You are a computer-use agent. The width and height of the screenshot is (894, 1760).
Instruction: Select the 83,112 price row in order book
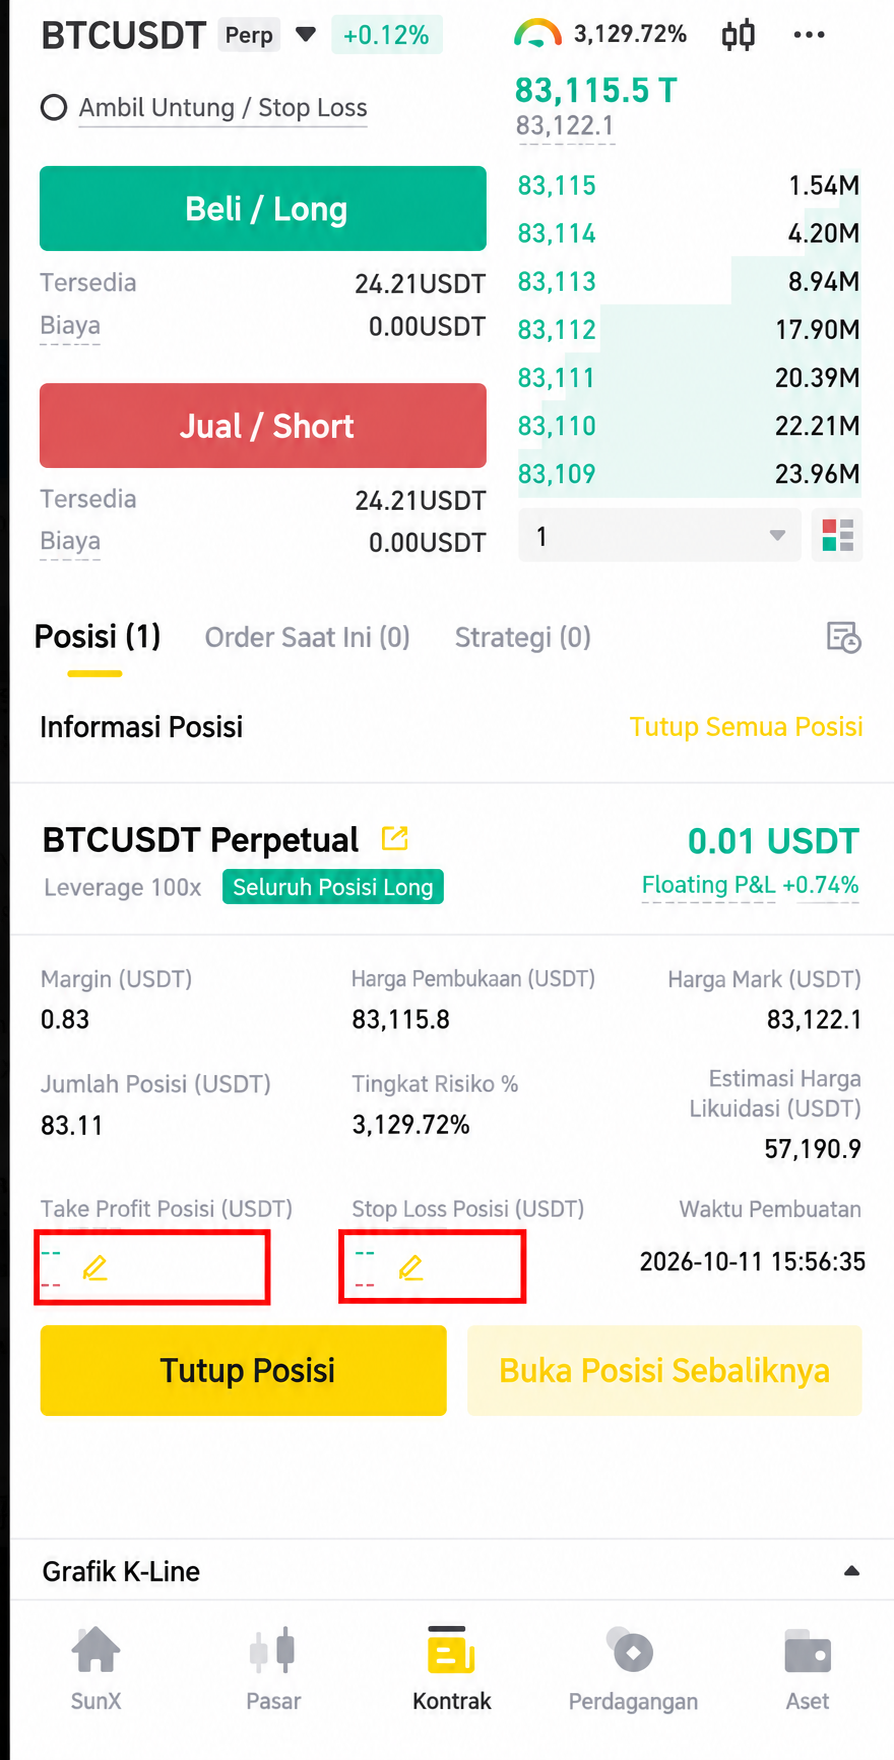689,329
